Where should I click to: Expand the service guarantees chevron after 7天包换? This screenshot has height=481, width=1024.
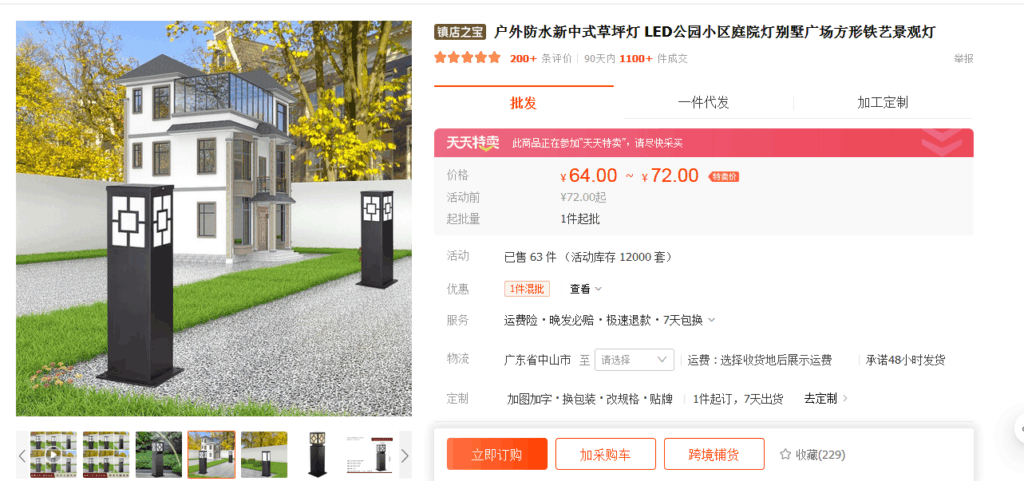coord(711,320)
